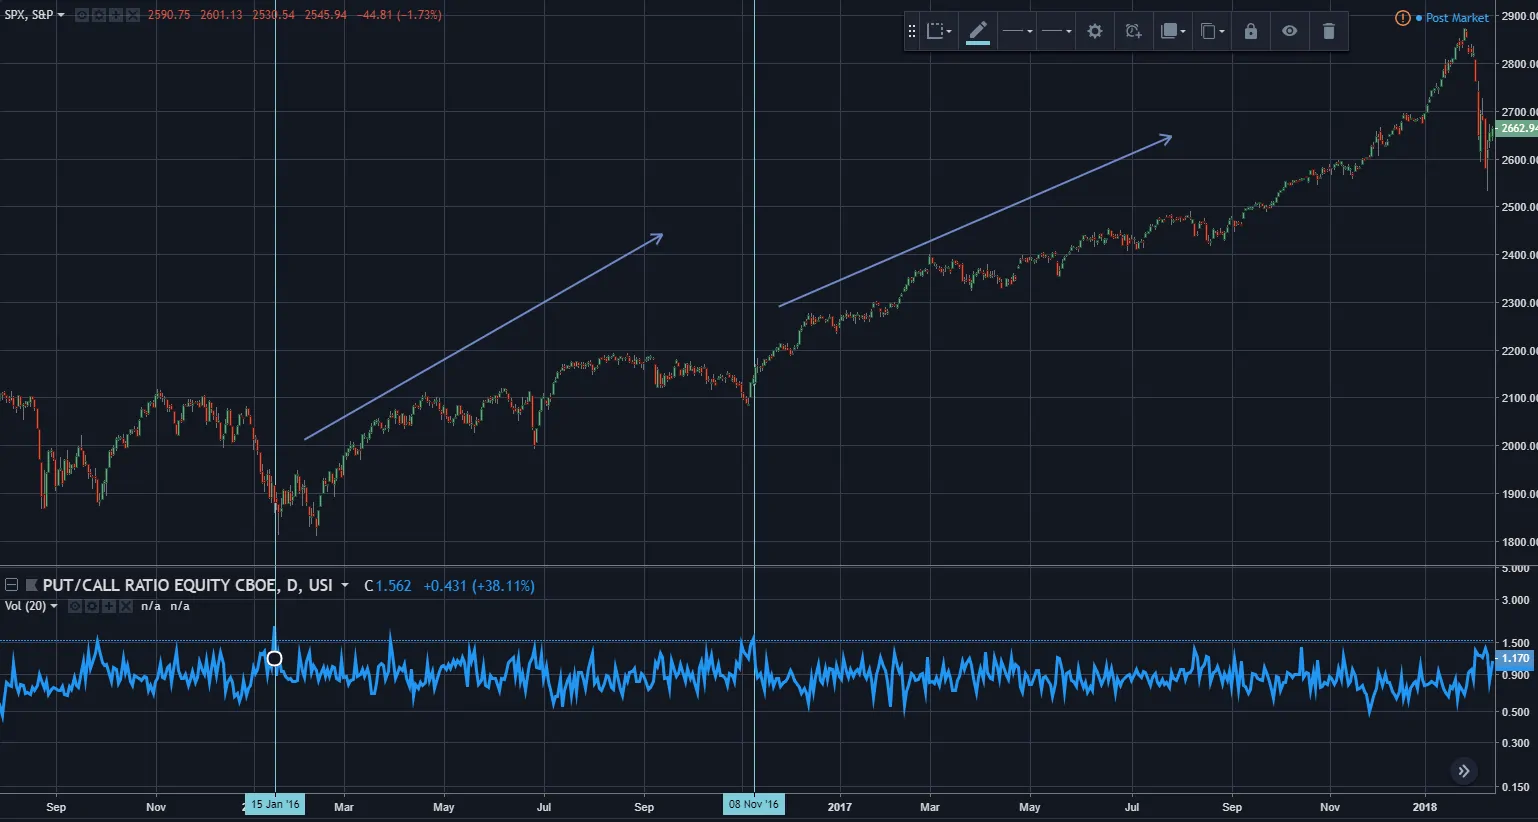Click the SPX change value -44.81 (-1.73%)
The image size is (1538, 822).
[x=400, y=15]
